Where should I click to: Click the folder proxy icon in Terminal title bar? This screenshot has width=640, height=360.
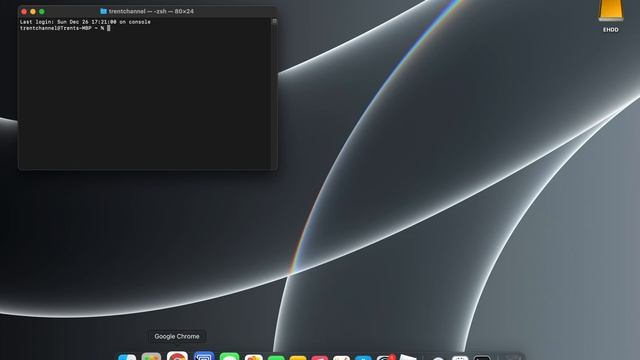click(103, 11)
